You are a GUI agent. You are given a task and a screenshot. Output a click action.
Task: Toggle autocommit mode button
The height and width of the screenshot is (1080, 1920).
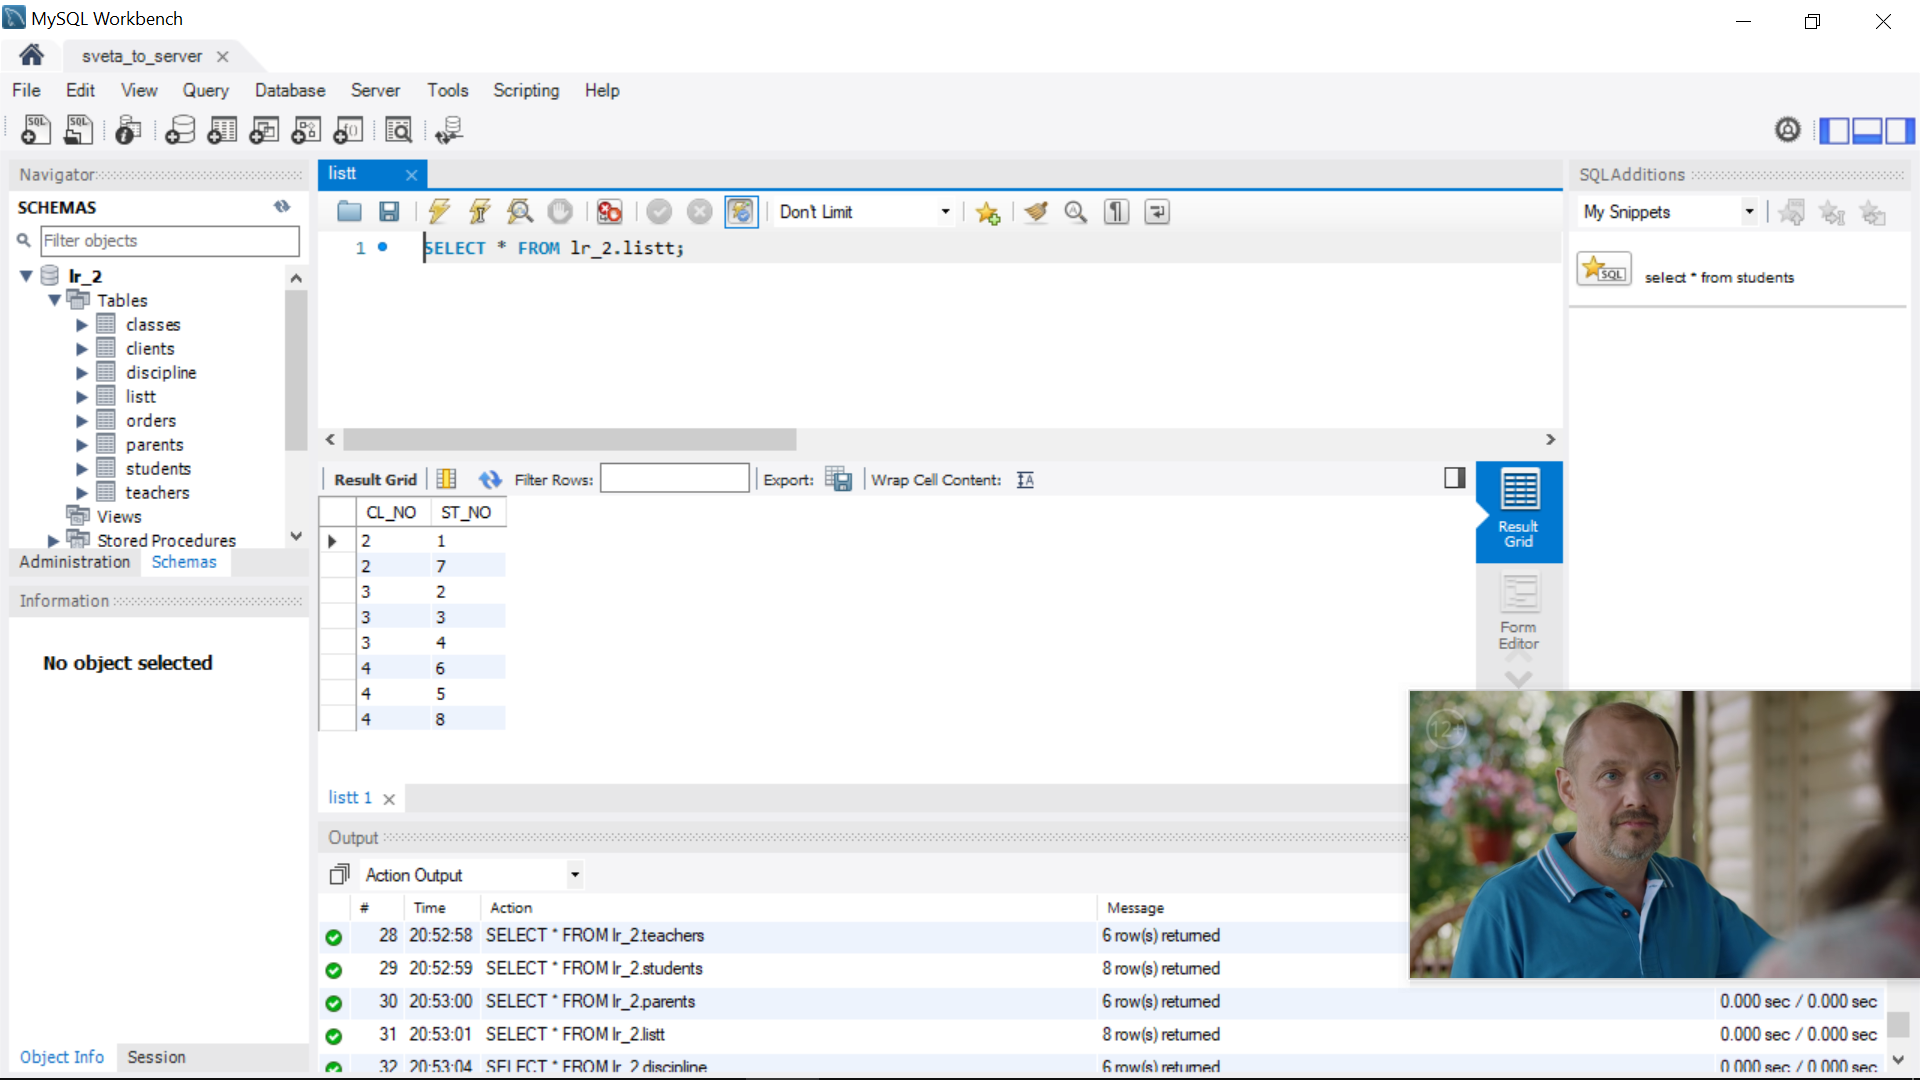(741, 211)
